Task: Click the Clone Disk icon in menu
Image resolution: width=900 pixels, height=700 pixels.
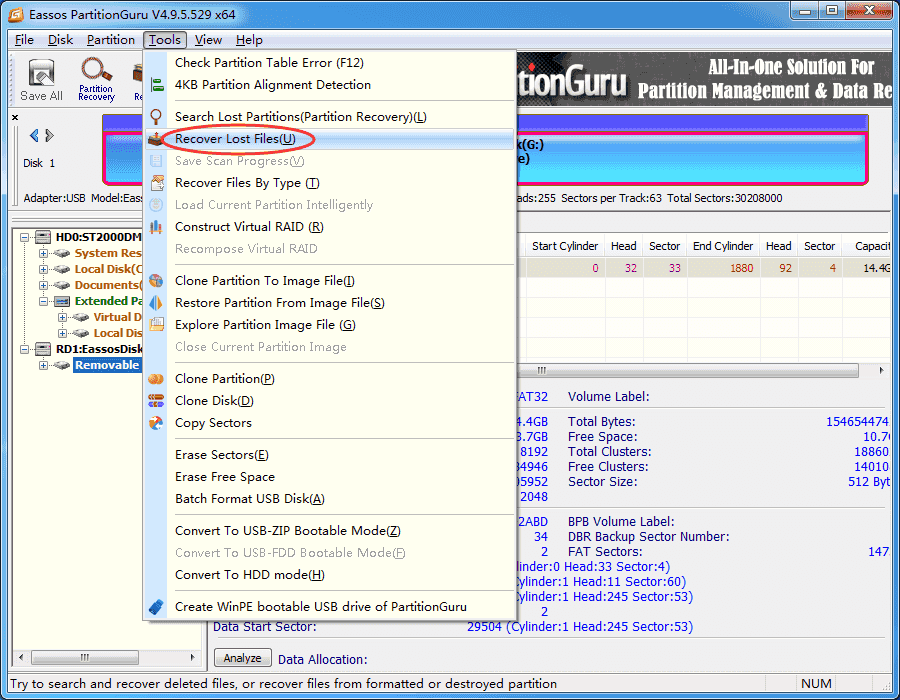Action: [156, 401]
